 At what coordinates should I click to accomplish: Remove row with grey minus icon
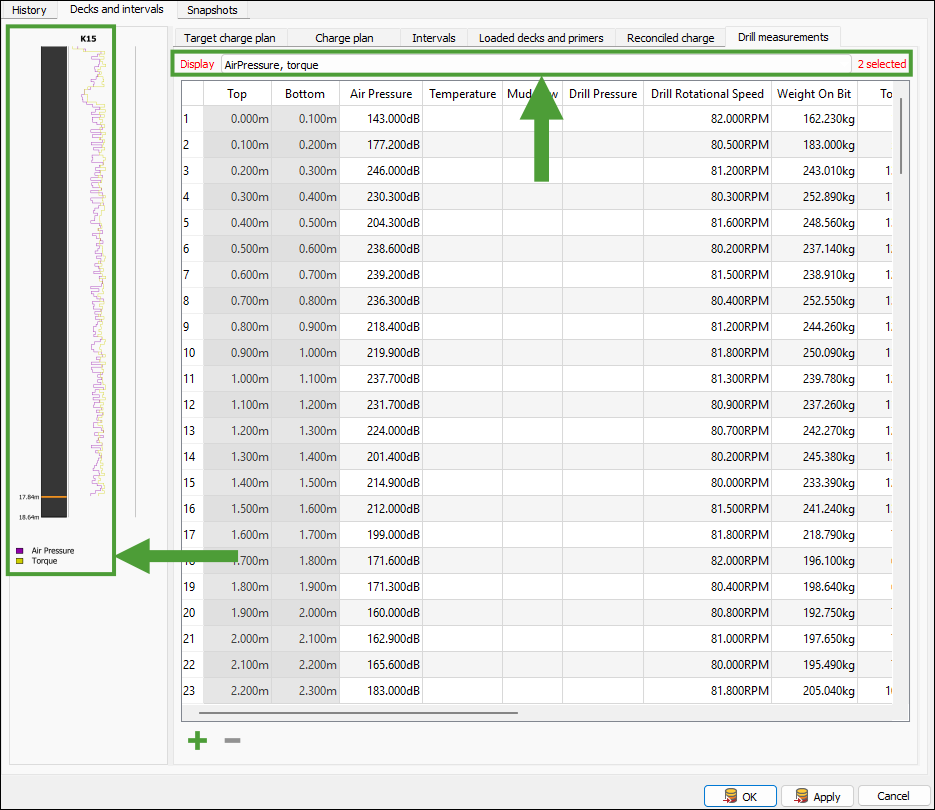pyautogui.click(x=233, y=741)
